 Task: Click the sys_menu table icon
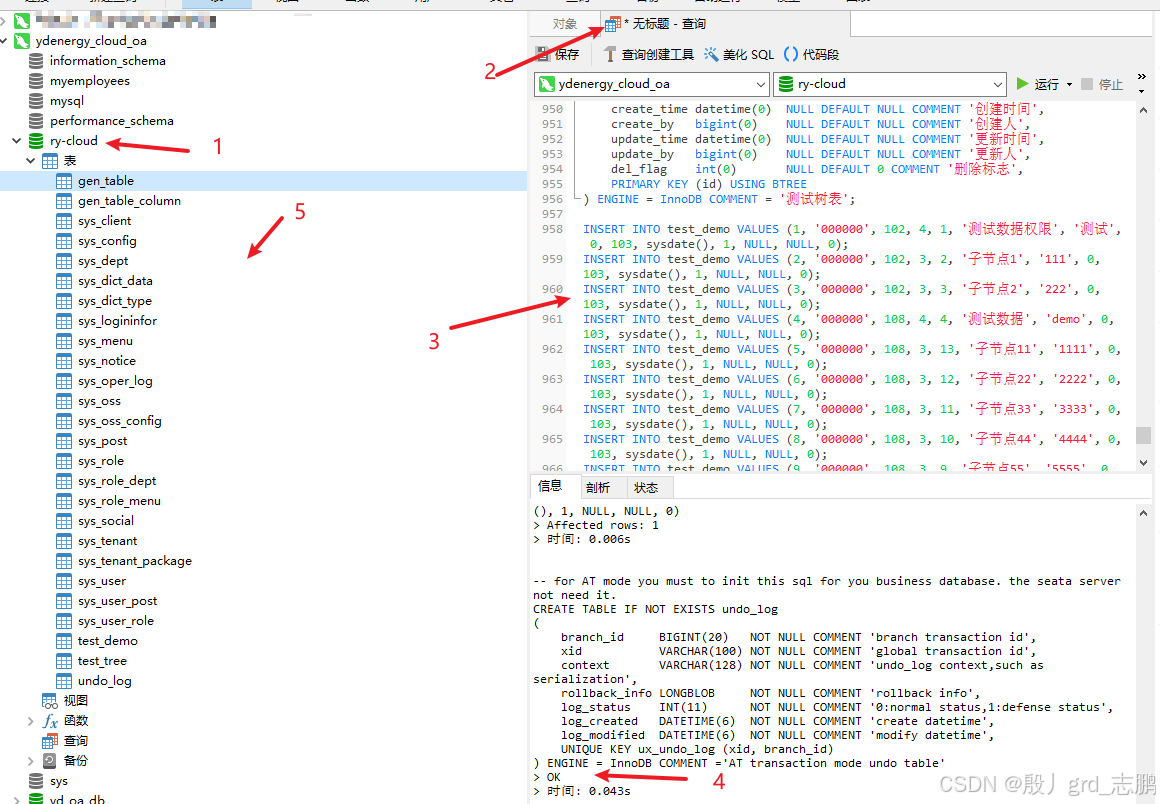click(64, 341)
